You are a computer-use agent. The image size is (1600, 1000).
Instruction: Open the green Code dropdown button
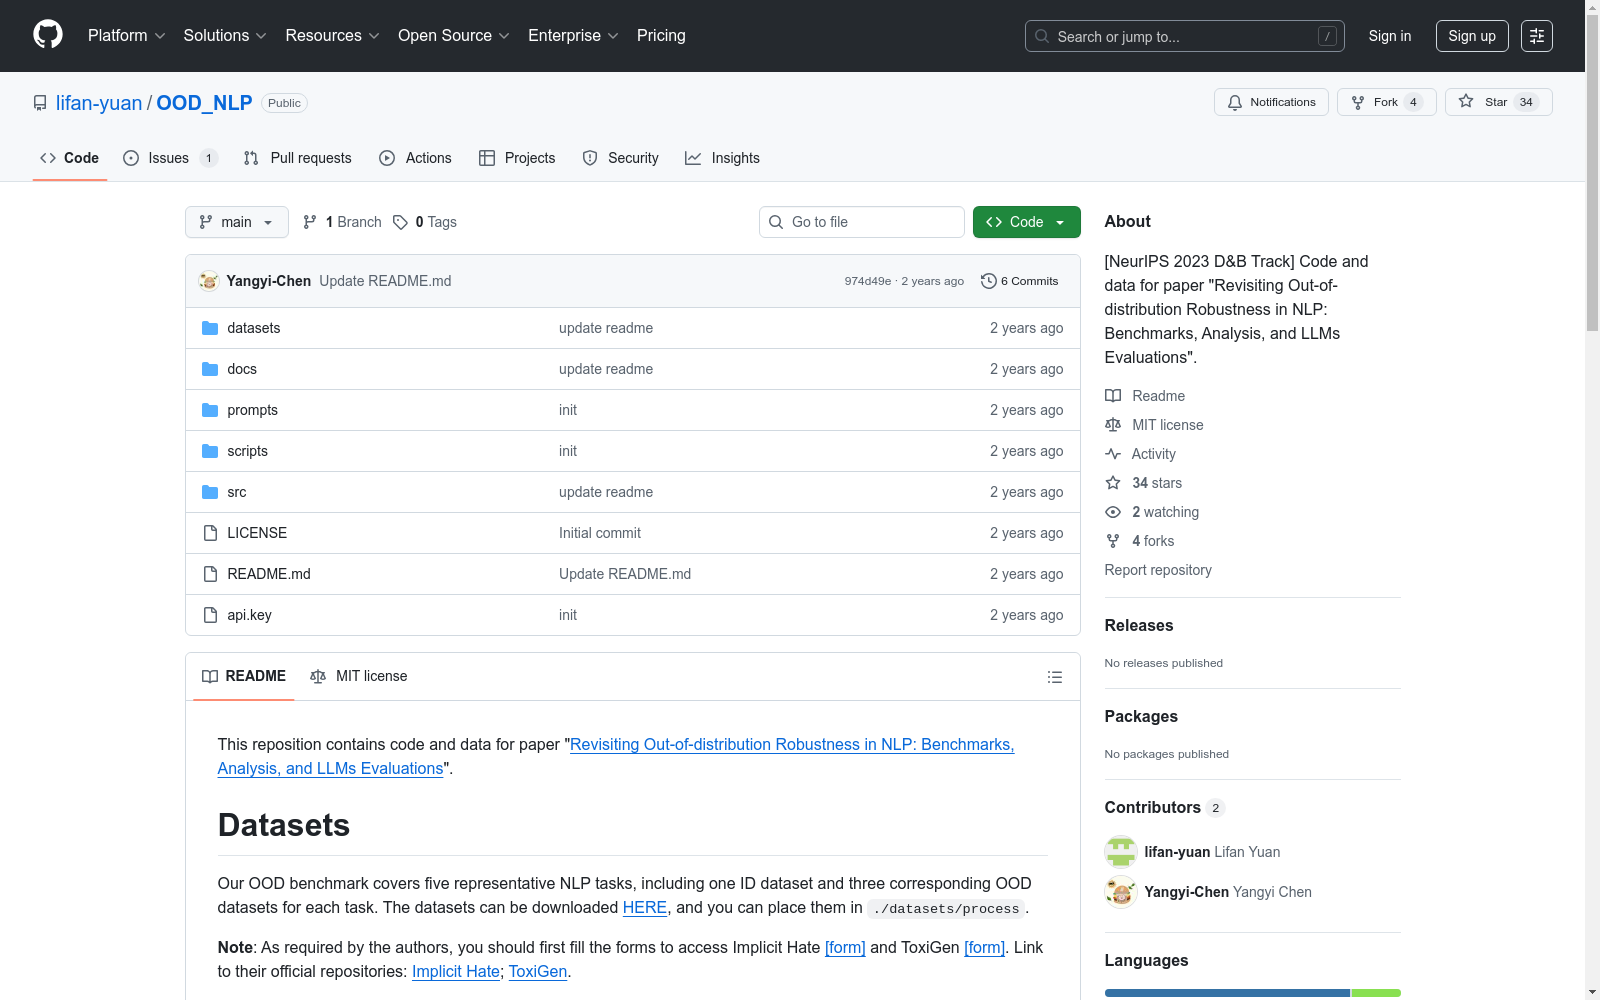1026,222
